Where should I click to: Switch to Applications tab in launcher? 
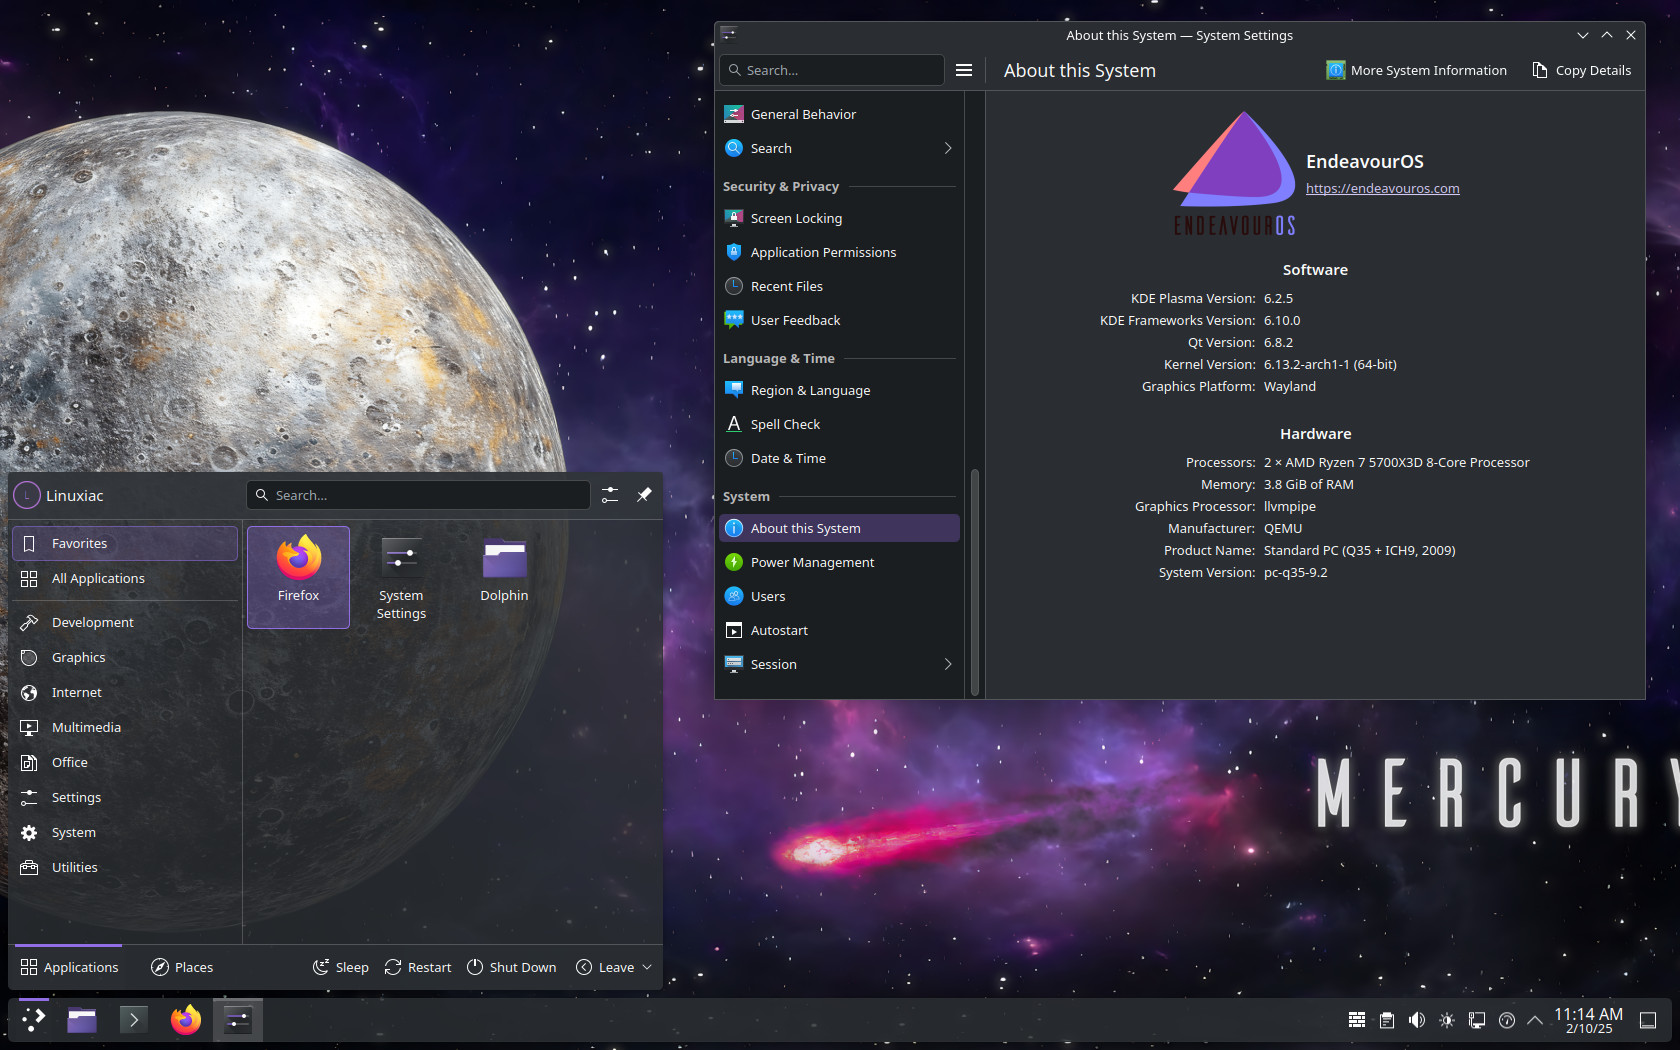click(x=69, y=967)
